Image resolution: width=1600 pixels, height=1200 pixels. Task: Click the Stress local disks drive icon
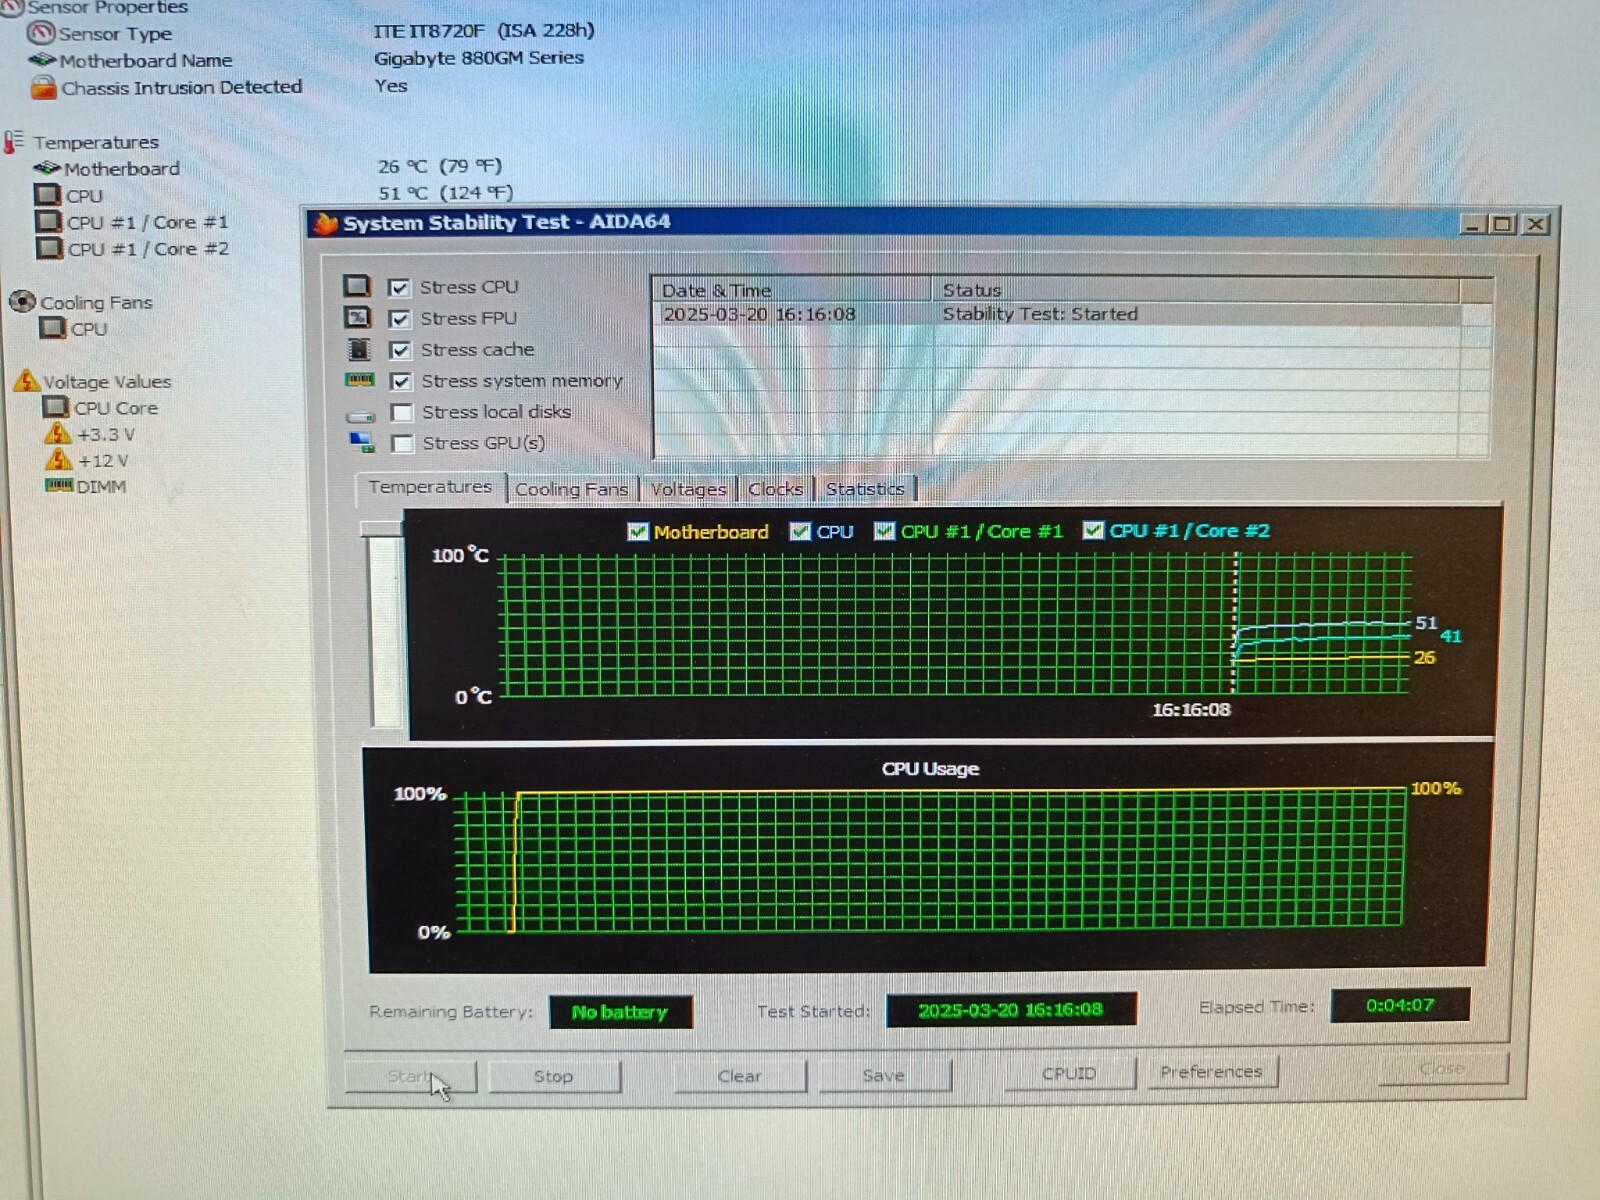360,415
